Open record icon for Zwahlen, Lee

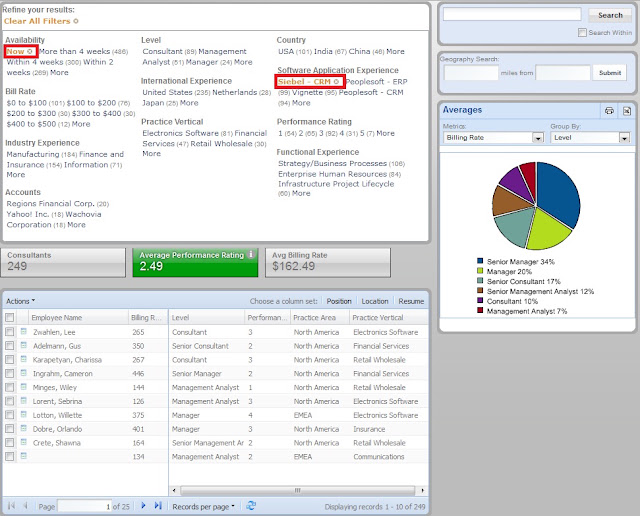(x=24, y=331)
